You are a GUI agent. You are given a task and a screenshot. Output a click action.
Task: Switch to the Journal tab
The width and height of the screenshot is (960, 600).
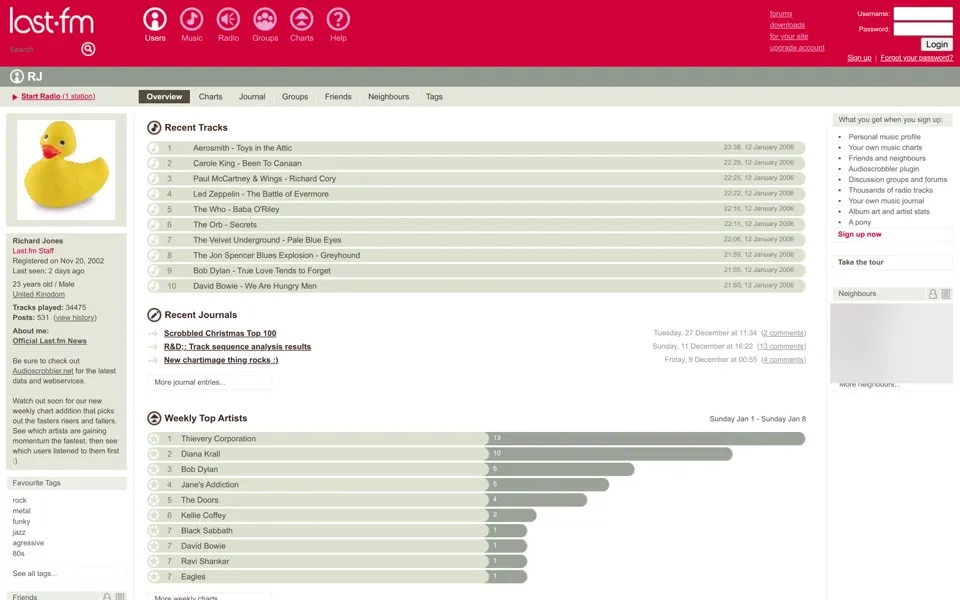[x=252, y=97]
